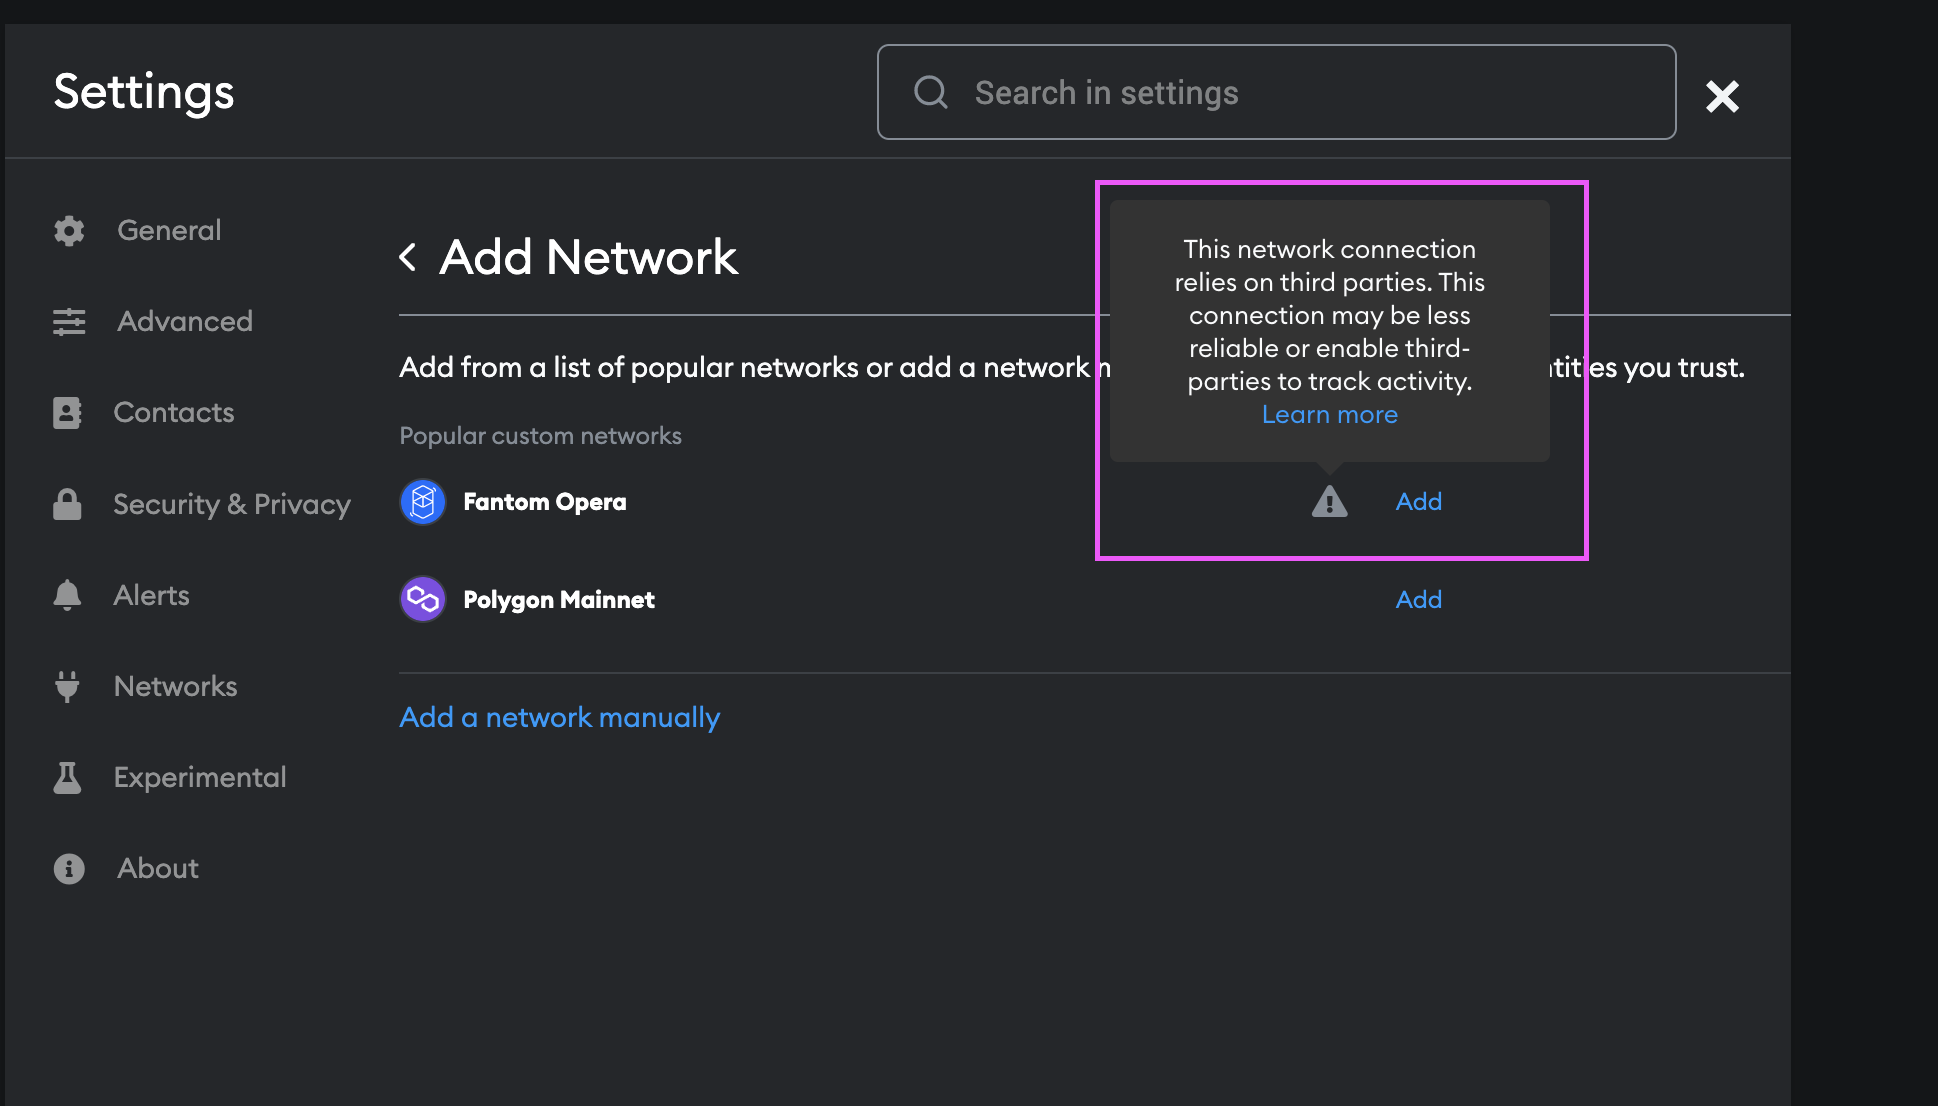
Task: Click the warning triangle next to Fantom Opera
Action: click(x=1329, y=502)
